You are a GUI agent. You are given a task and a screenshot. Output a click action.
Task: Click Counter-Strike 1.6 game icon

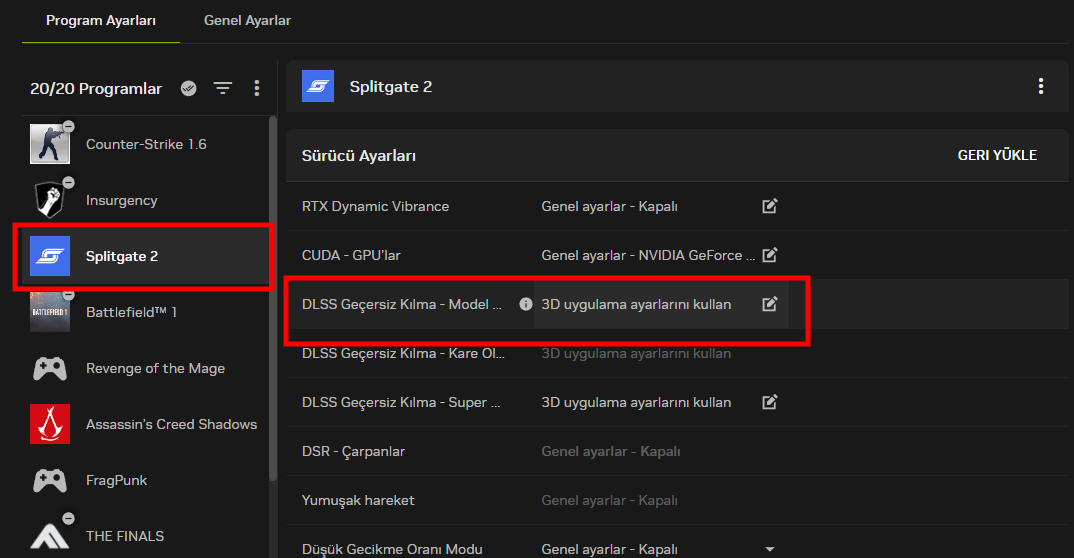coord(50,144)
